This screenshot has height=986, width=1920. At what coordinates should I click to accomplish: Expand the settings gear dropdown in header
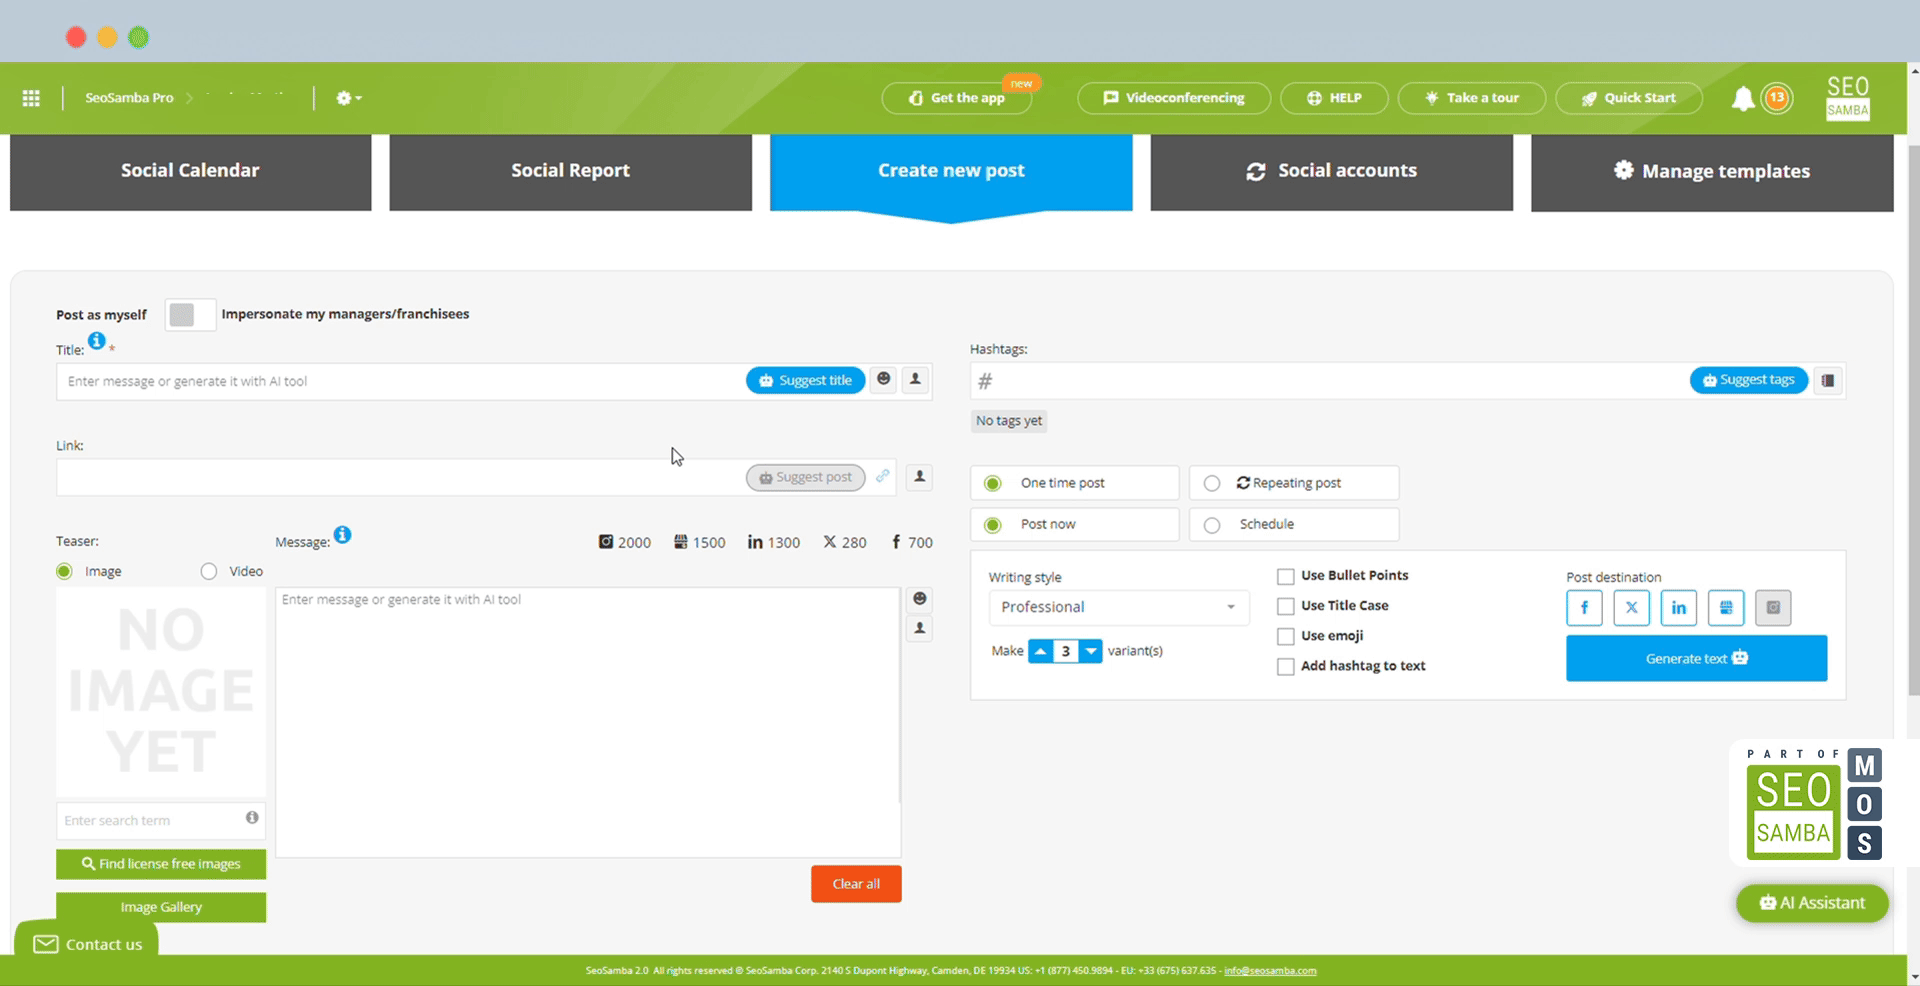click(x=348, y=98)
